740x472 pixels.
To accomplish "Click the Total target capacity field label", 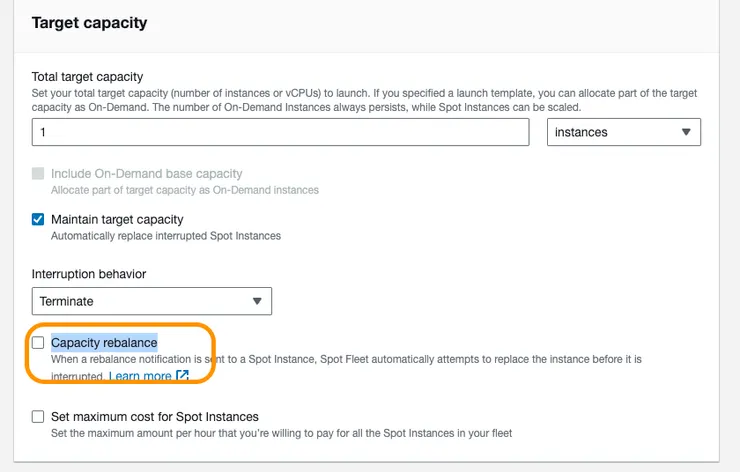I will click(87, 77).
